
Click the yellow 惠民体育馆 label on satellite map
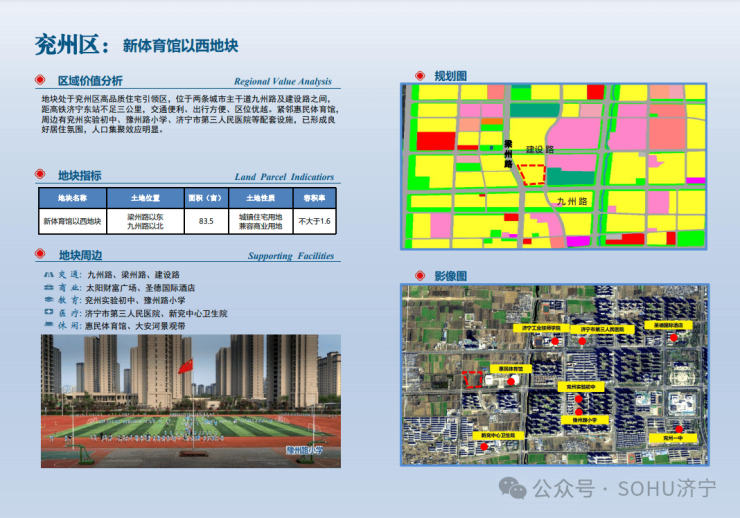click(511, 368)
